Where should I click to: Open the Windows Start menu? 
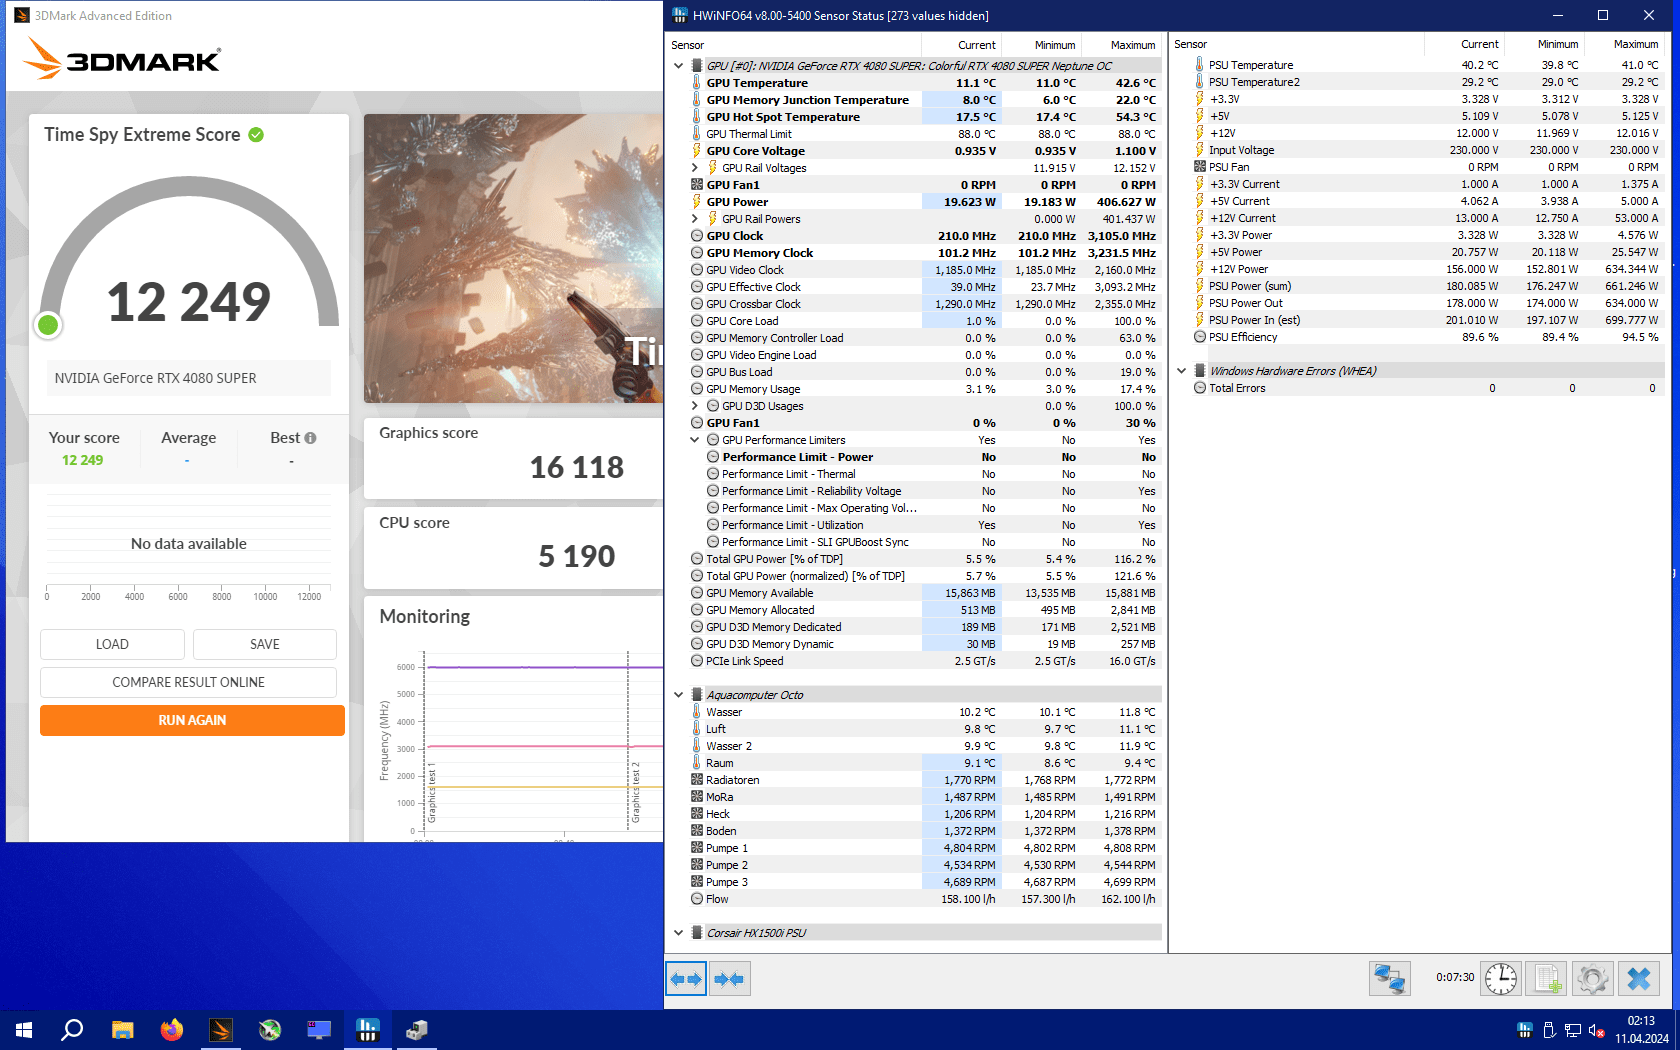(24, 1029)
